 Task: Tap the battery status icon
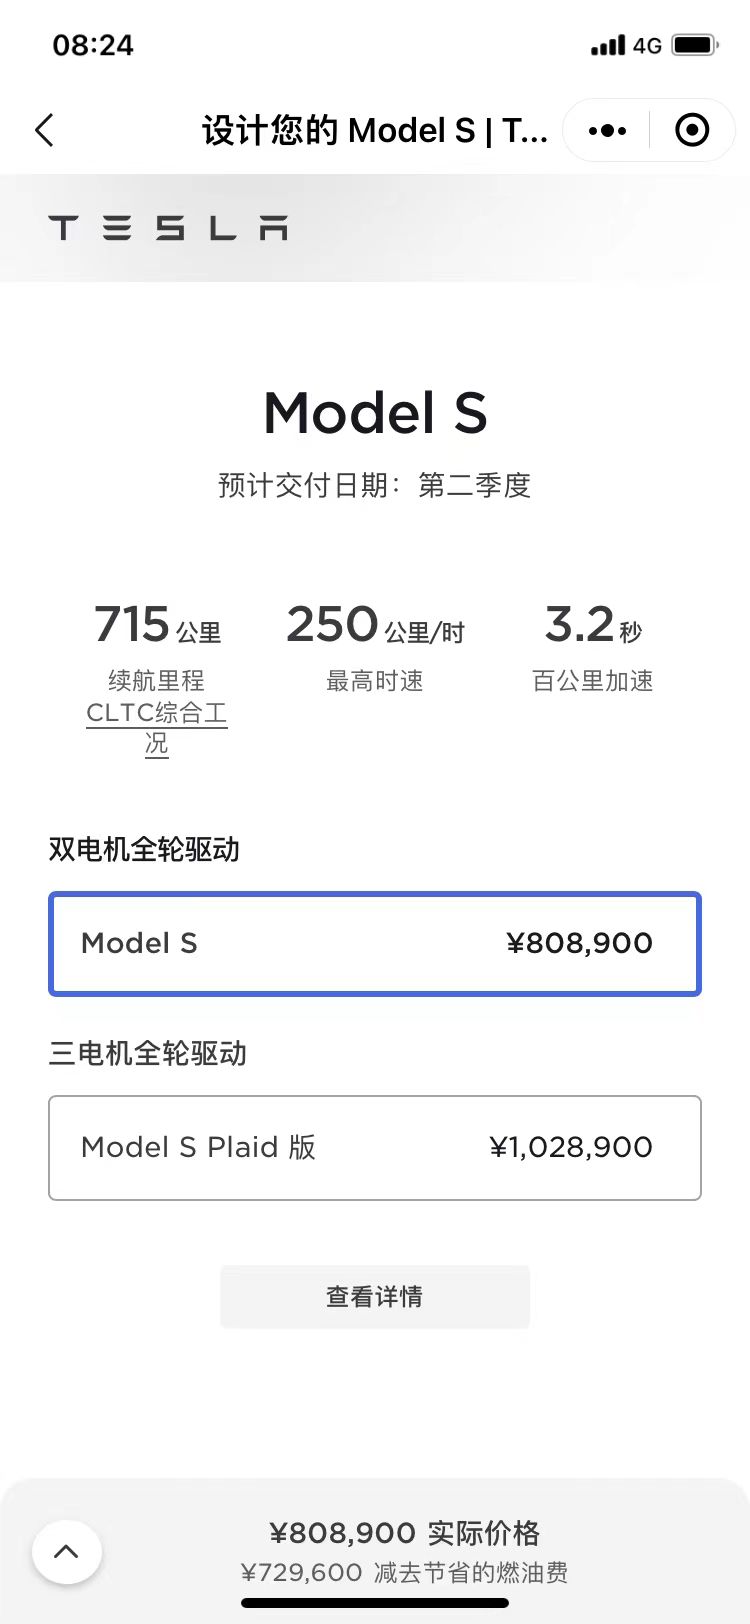tap(694, 45)
